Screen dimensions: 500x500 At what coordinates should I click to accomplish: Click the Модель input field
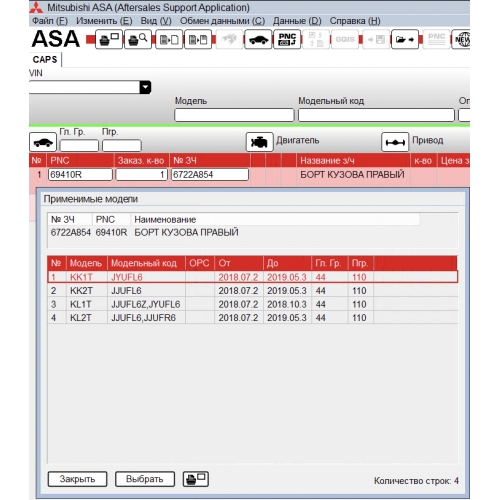[234, 115]
